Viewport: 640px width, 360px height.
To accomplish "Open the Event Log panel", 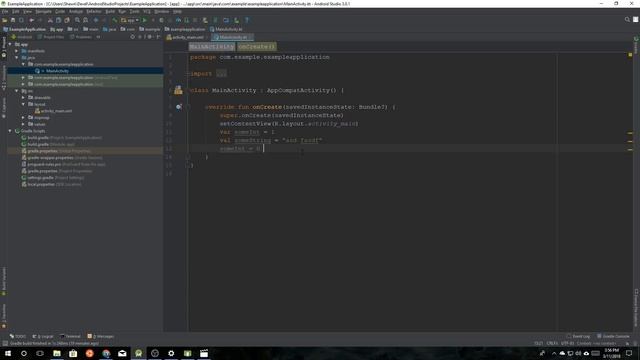I will pos(578,336).
